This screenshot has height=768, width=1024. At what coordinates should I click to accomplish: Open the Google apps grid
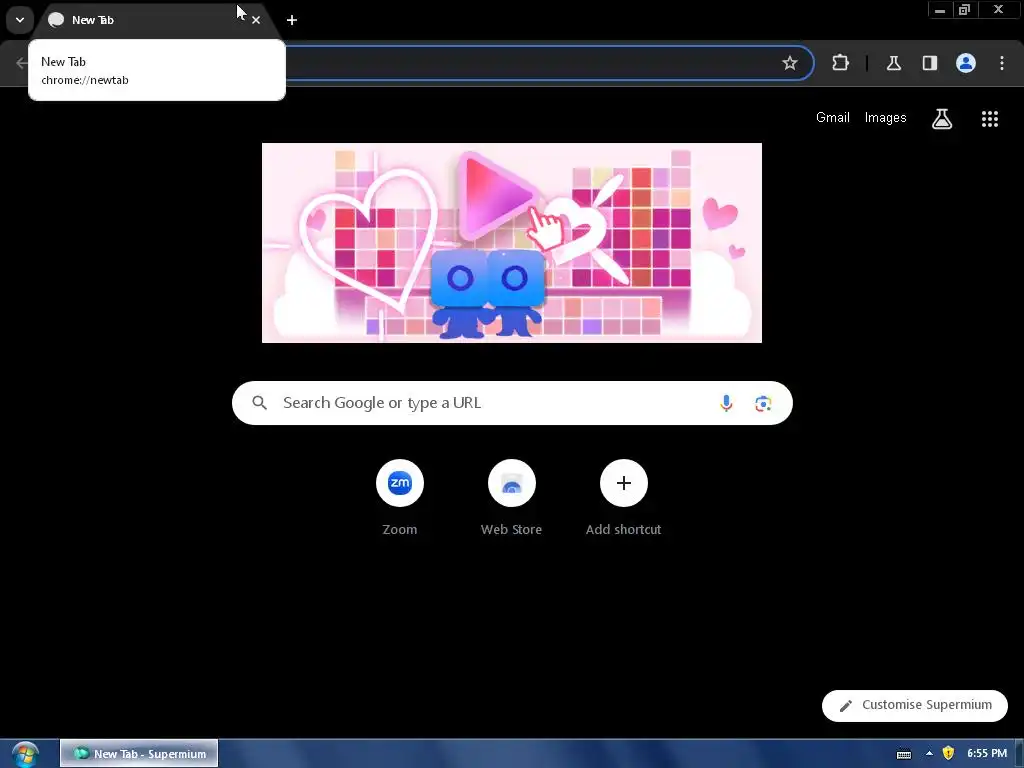coord(990,119)
